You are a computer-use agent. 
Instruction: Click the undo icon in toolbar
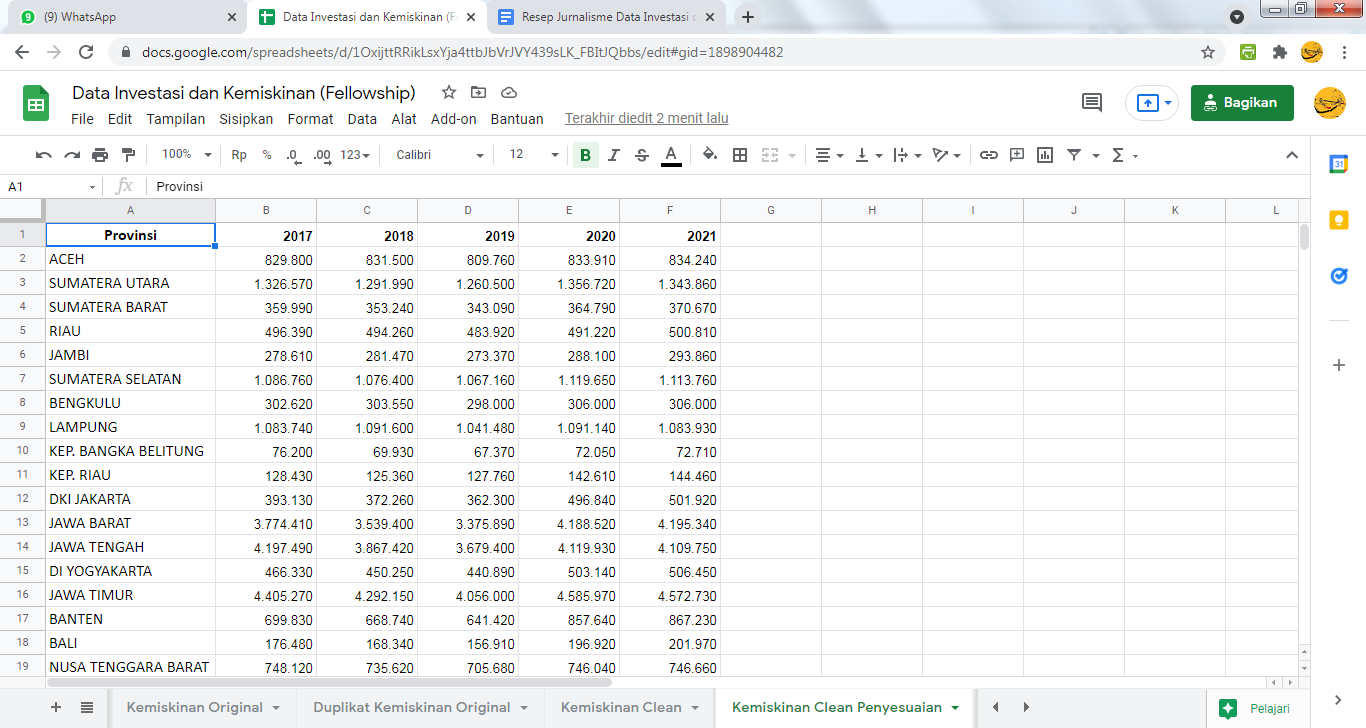pos(43,155)
